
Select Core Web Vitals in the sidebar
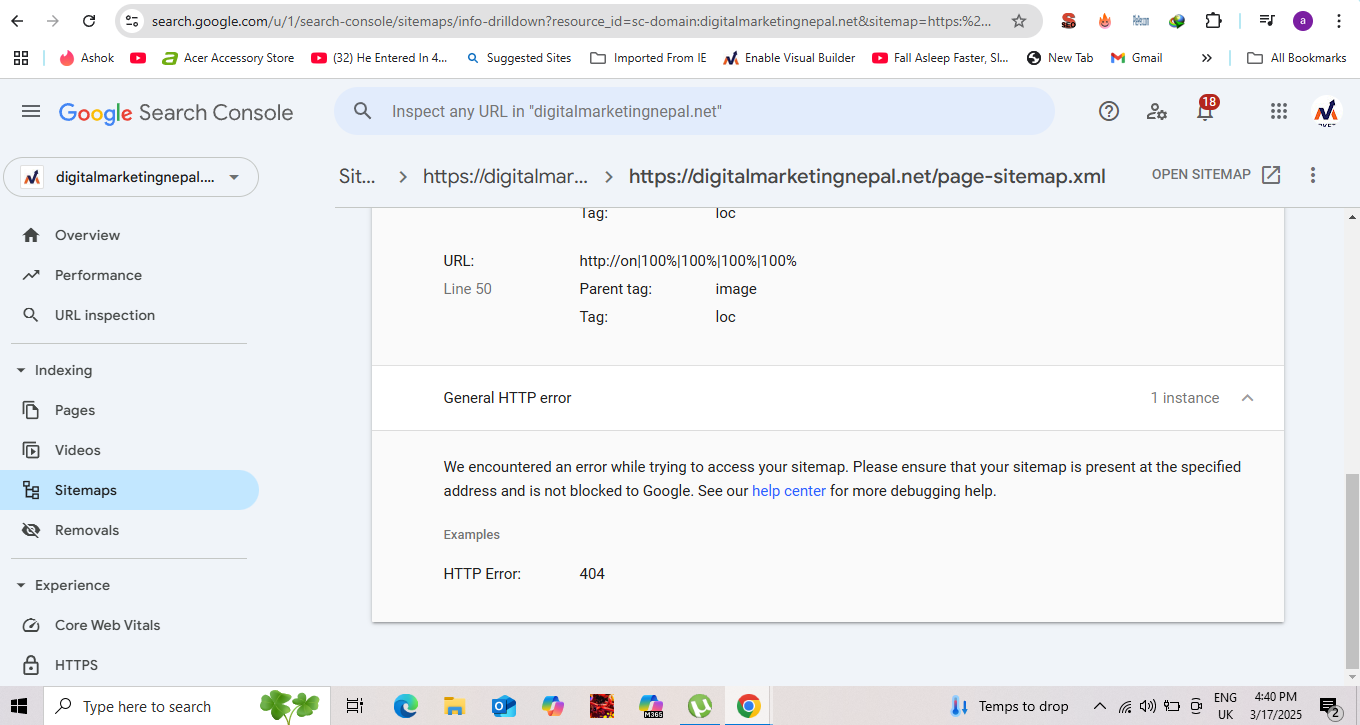pos(107,625)
